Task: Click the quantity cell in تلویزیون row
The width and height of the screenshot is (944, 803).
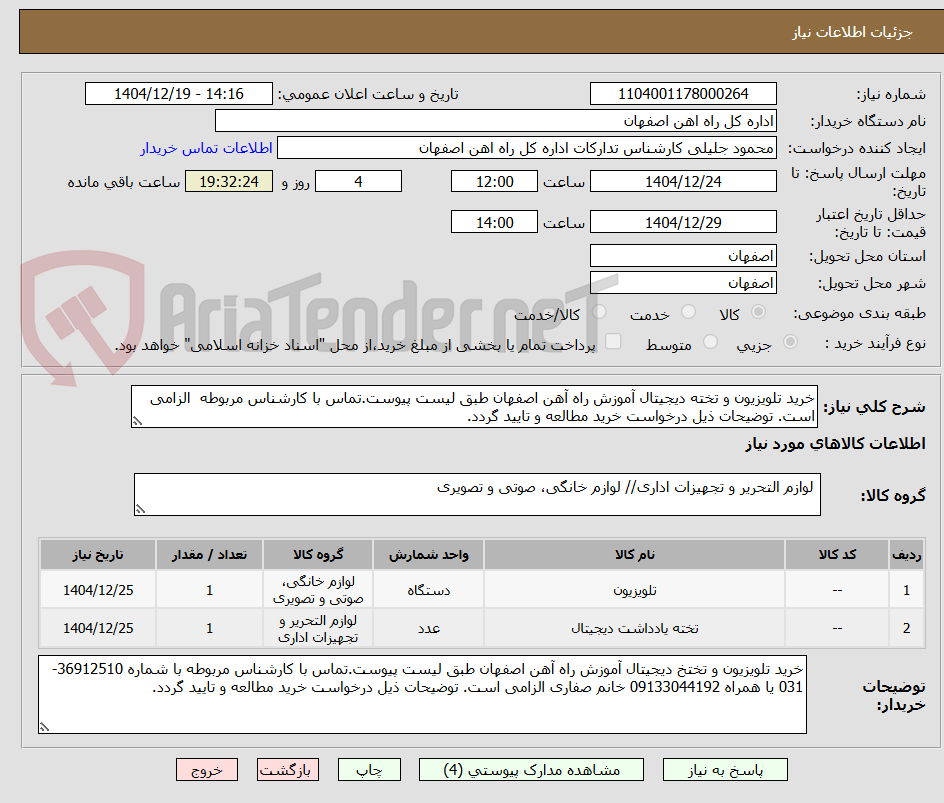Action: (x=210, y=590)
